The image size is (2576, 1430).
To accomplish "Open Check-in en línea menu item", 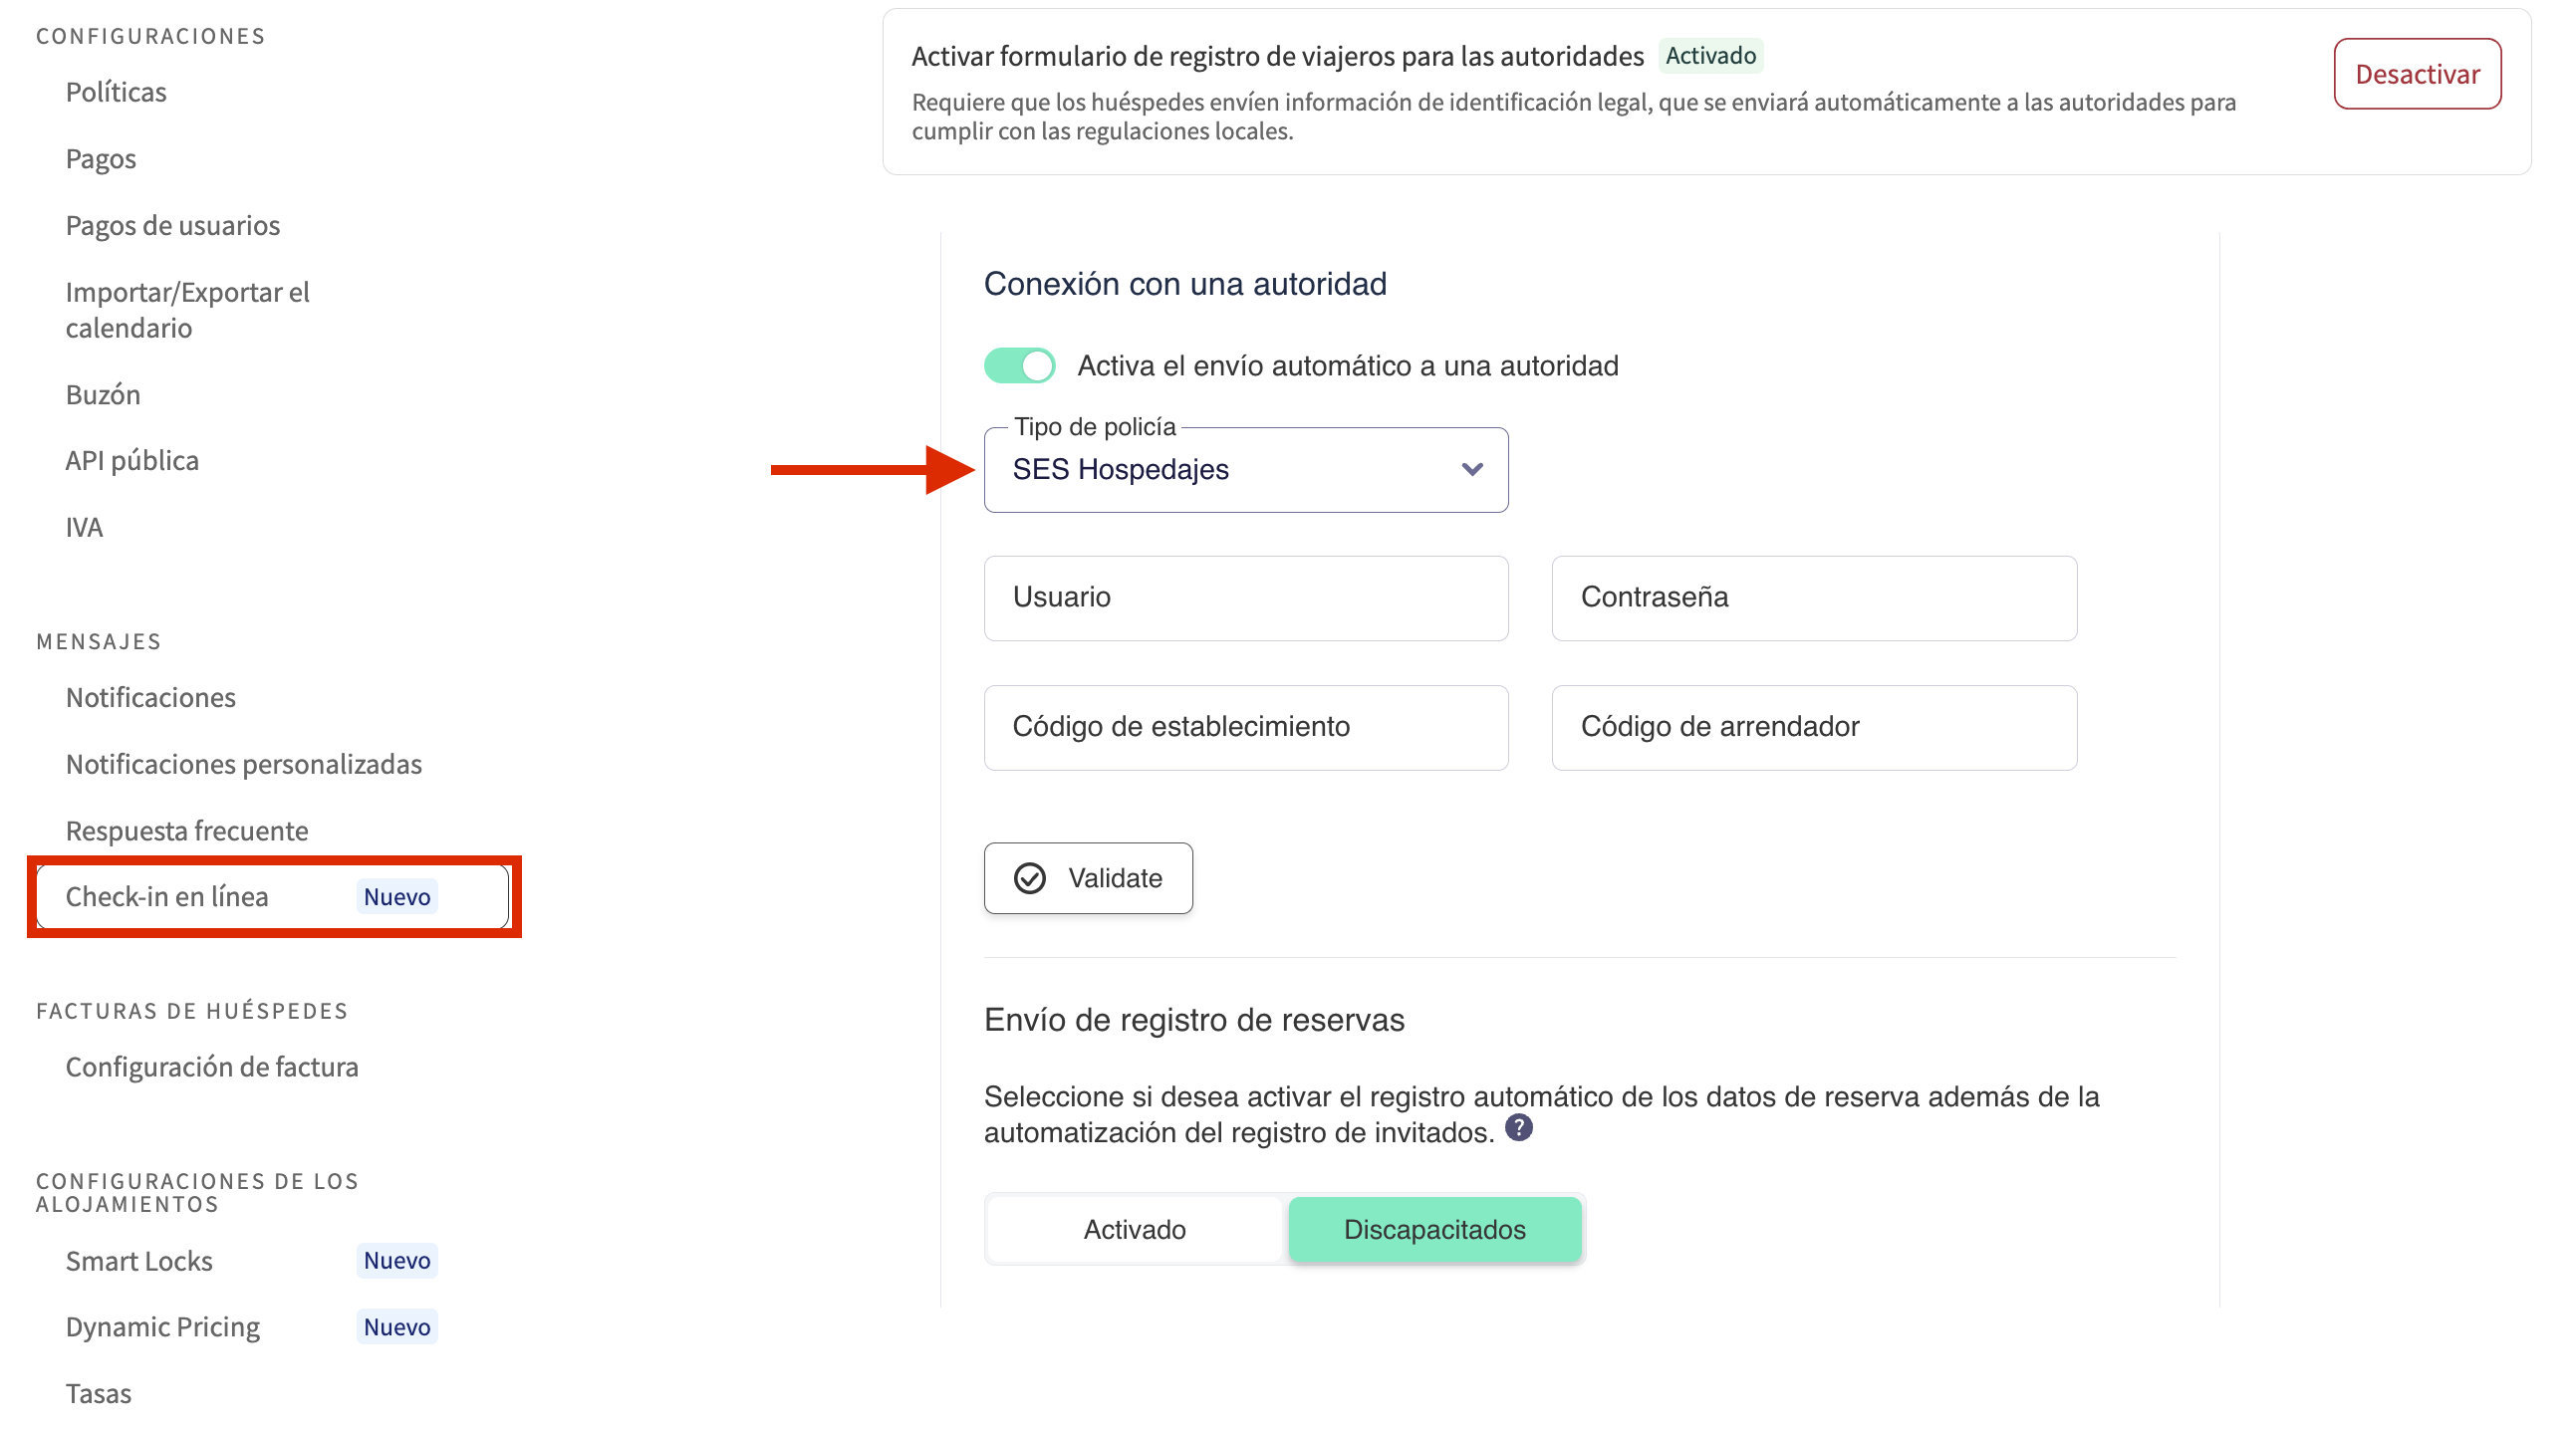I will [x=168, y=897].
